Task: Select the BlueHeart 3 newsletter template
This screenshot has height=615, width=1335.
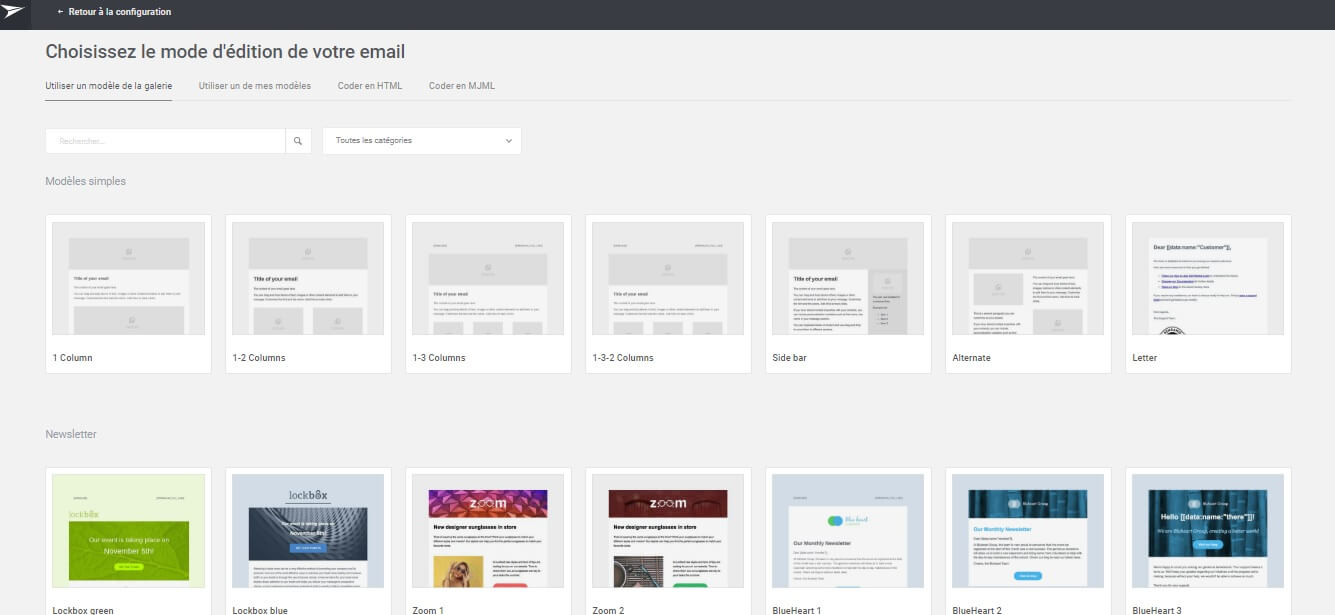Action: click(1208, 531)
